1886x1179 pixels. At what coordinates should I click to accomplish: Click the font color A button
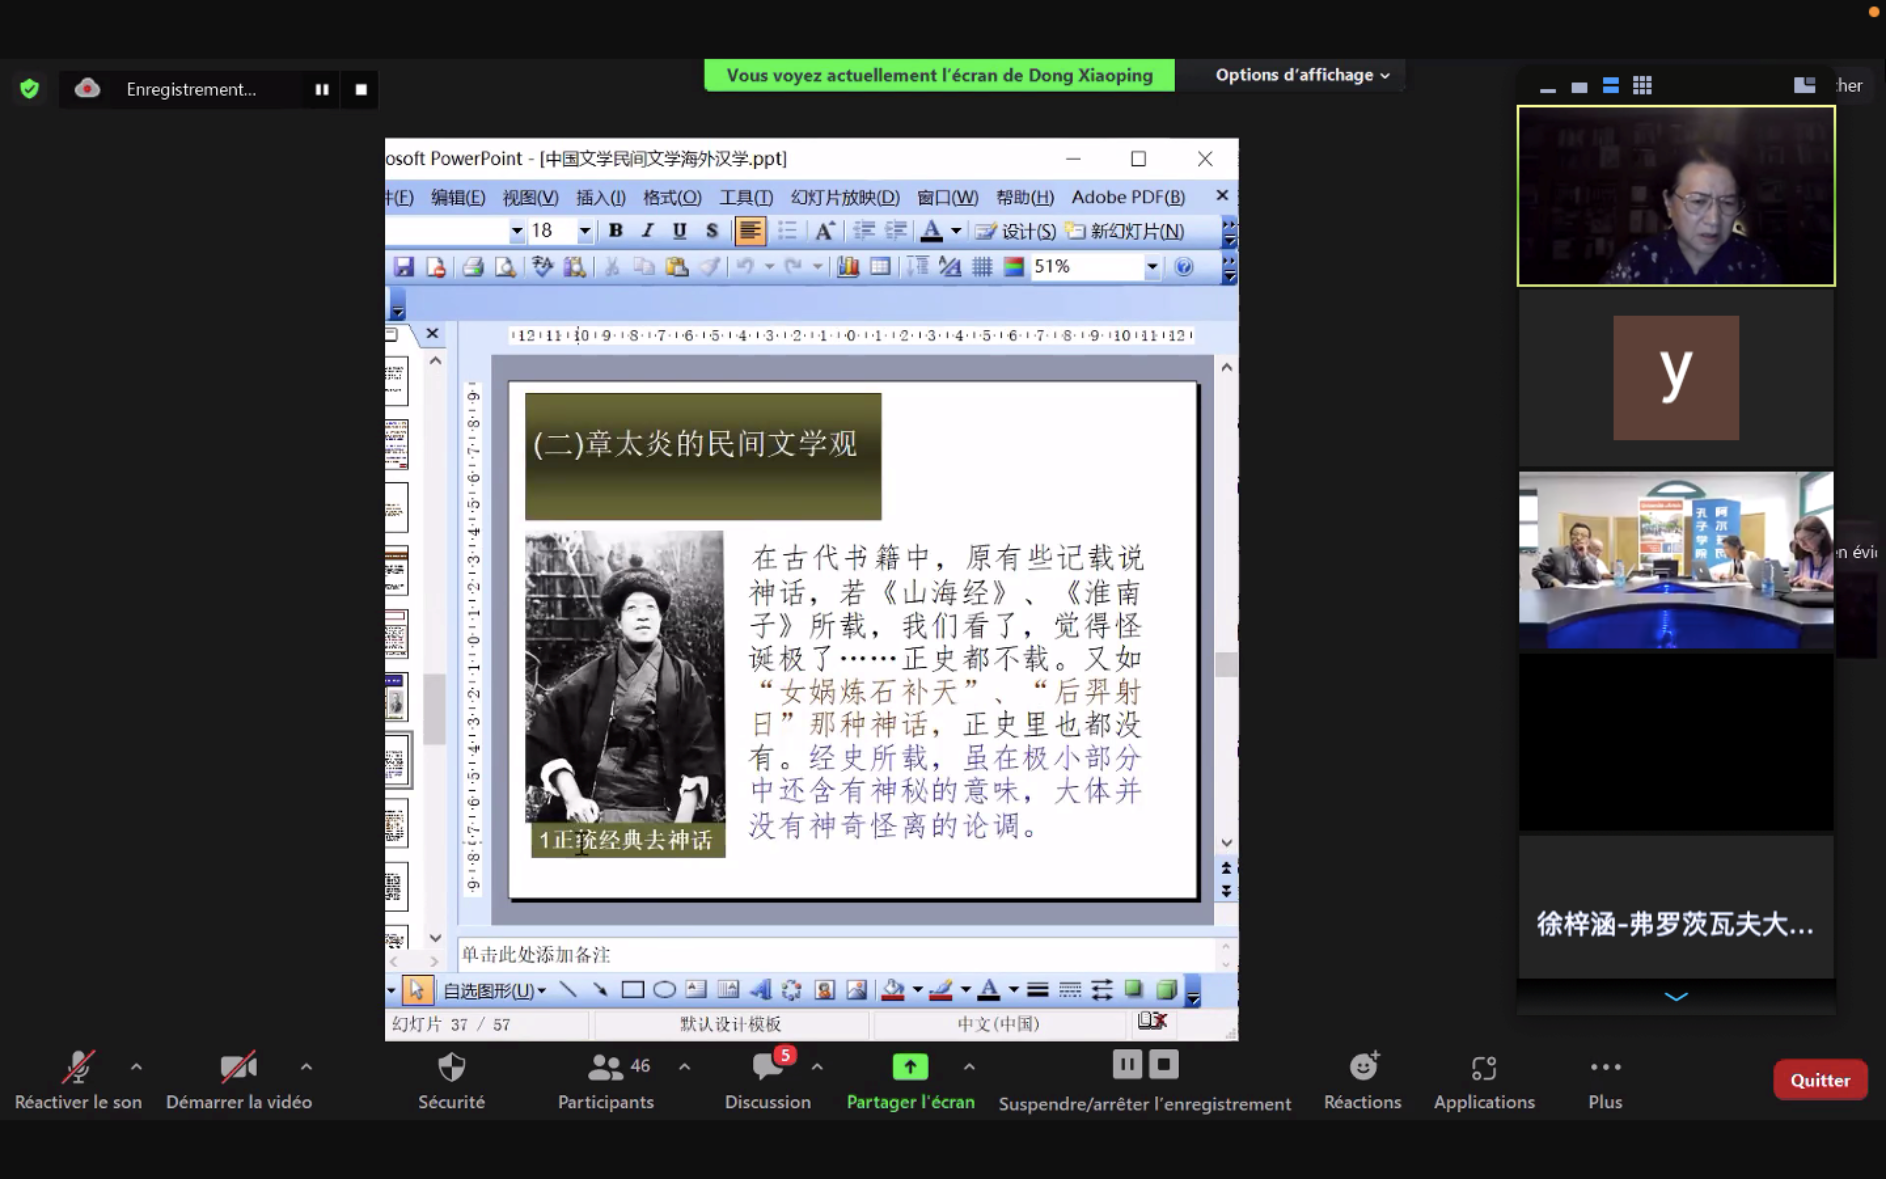931,231
